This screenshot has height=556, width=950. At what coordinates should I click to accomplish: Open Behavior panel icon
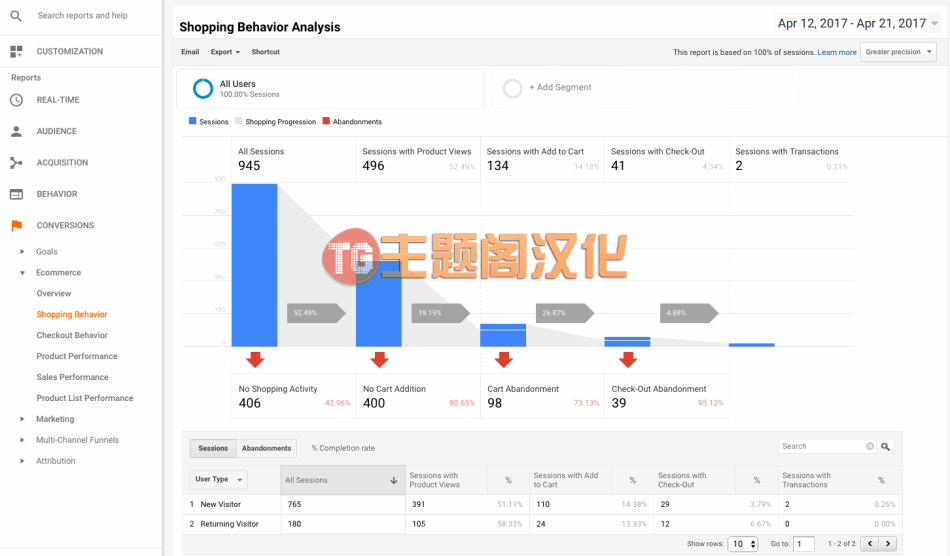(x=16, y=194)
